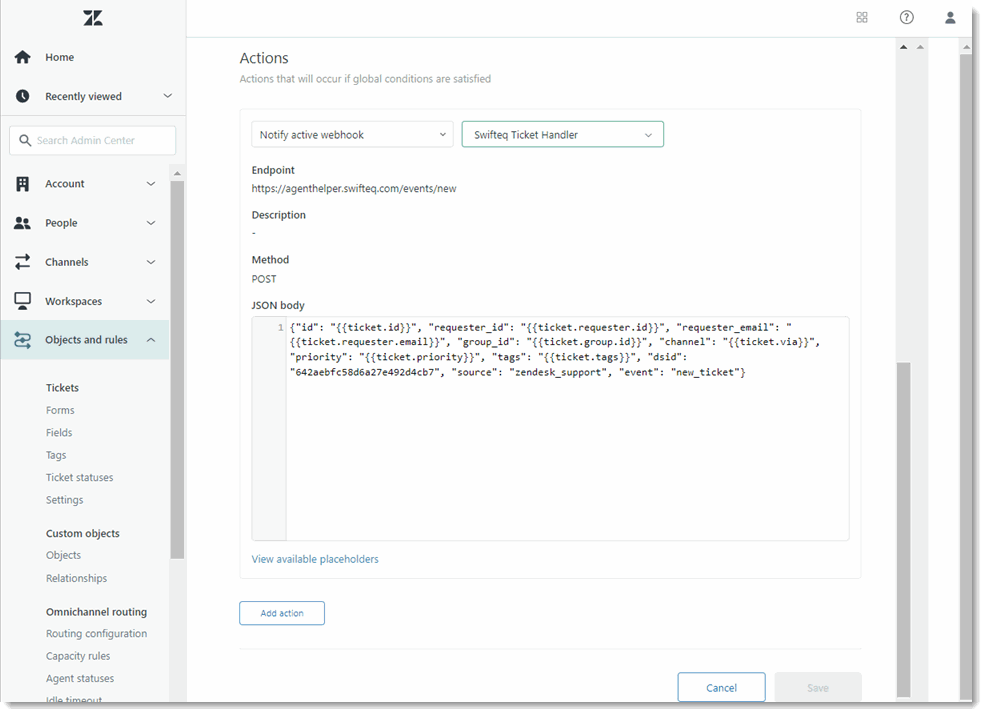
Task: Click the Zendesk logo icon
Action: [93, 18]
